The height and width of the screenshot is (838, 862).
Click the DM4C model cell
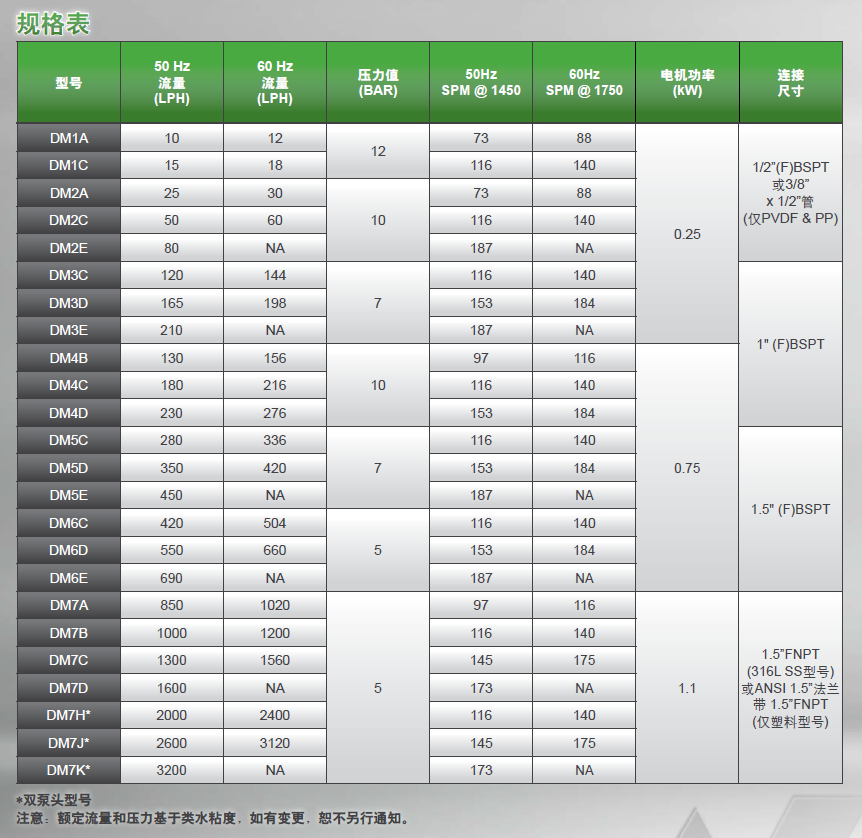[x=69, y=385]
